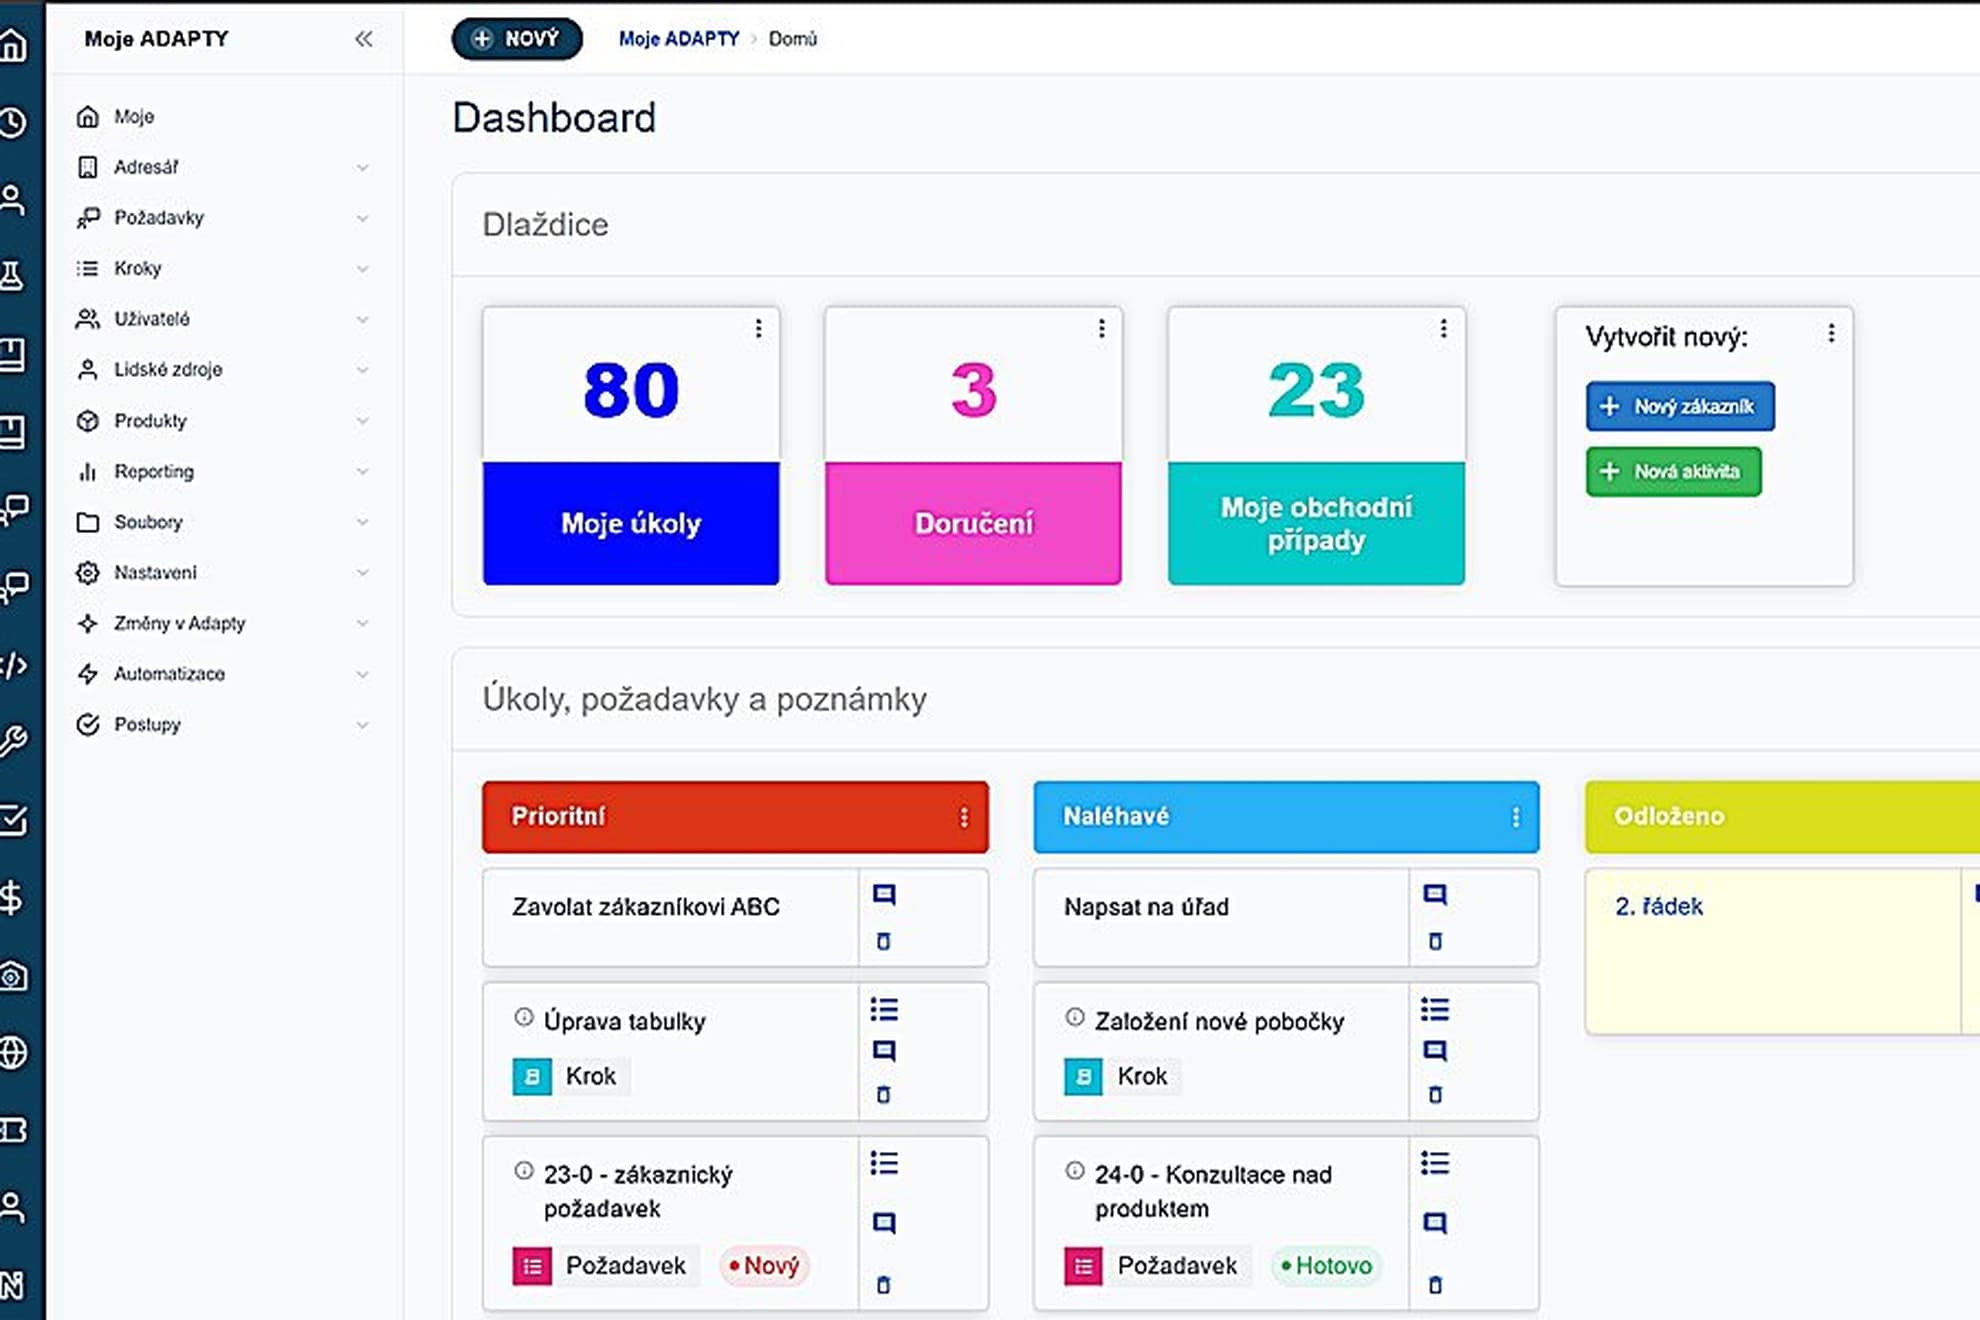Open Produkty in the sidebar menu
This screenshot has width=1980, height=1320.
coord(150,421)
